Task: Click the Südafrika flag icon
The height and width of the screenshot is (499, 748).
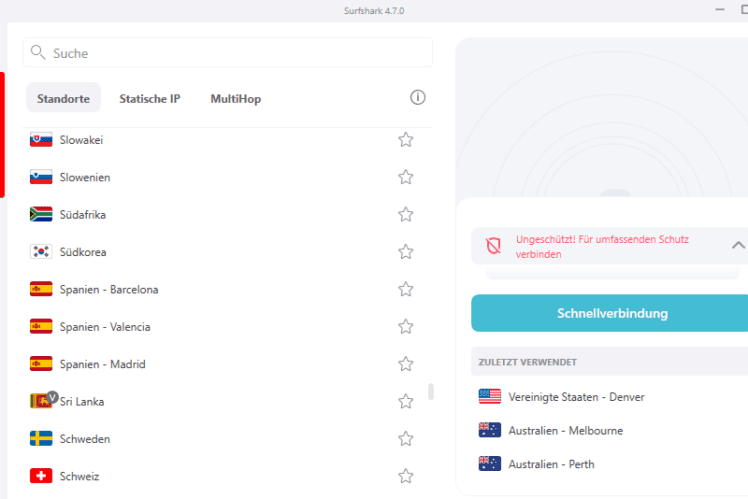Action: [x=41, y=214]
